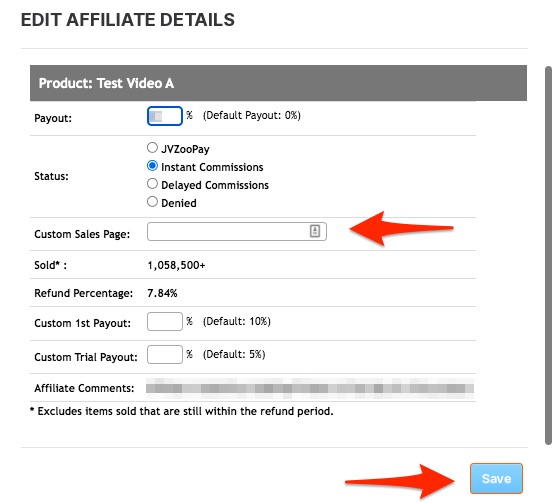
Task: Click the Default Payout 0% hint text
Action: coord(252,116)
